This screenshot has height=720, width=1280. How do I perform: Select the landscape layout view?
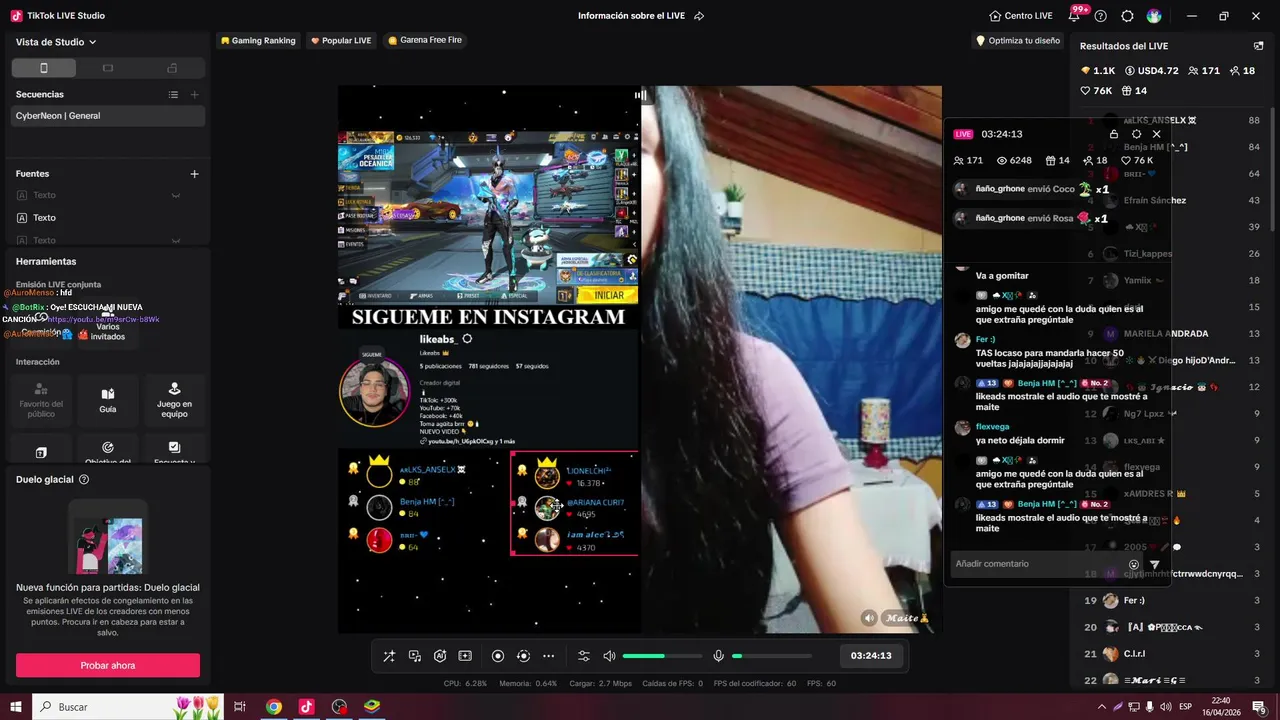[108, 68]
